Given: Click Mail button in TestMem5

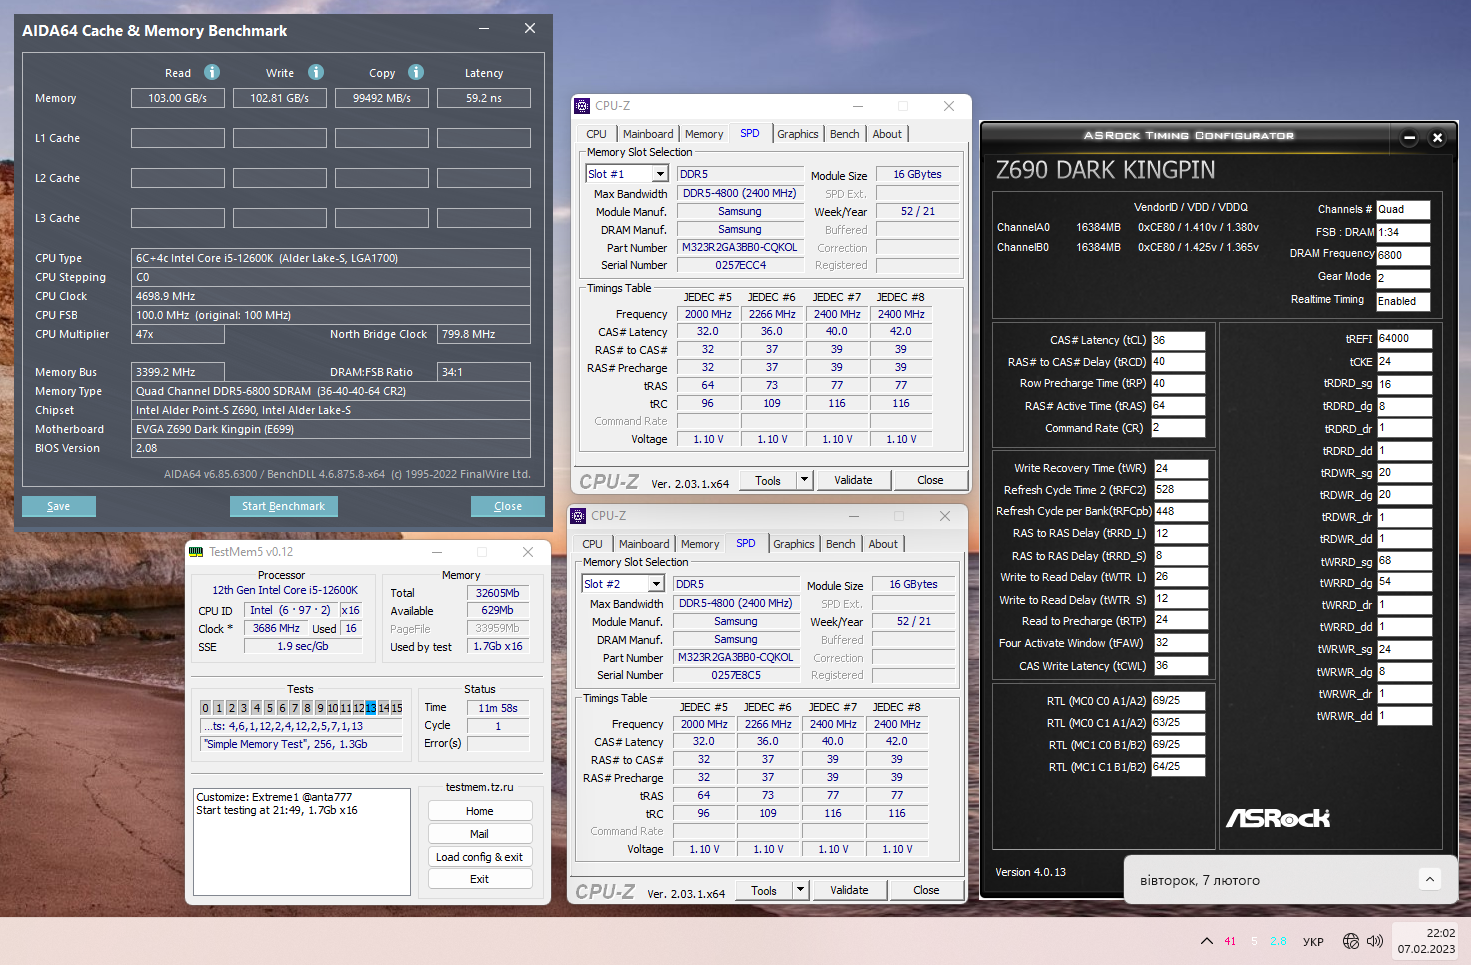Looking at the screenshot, I should point(480,834).
